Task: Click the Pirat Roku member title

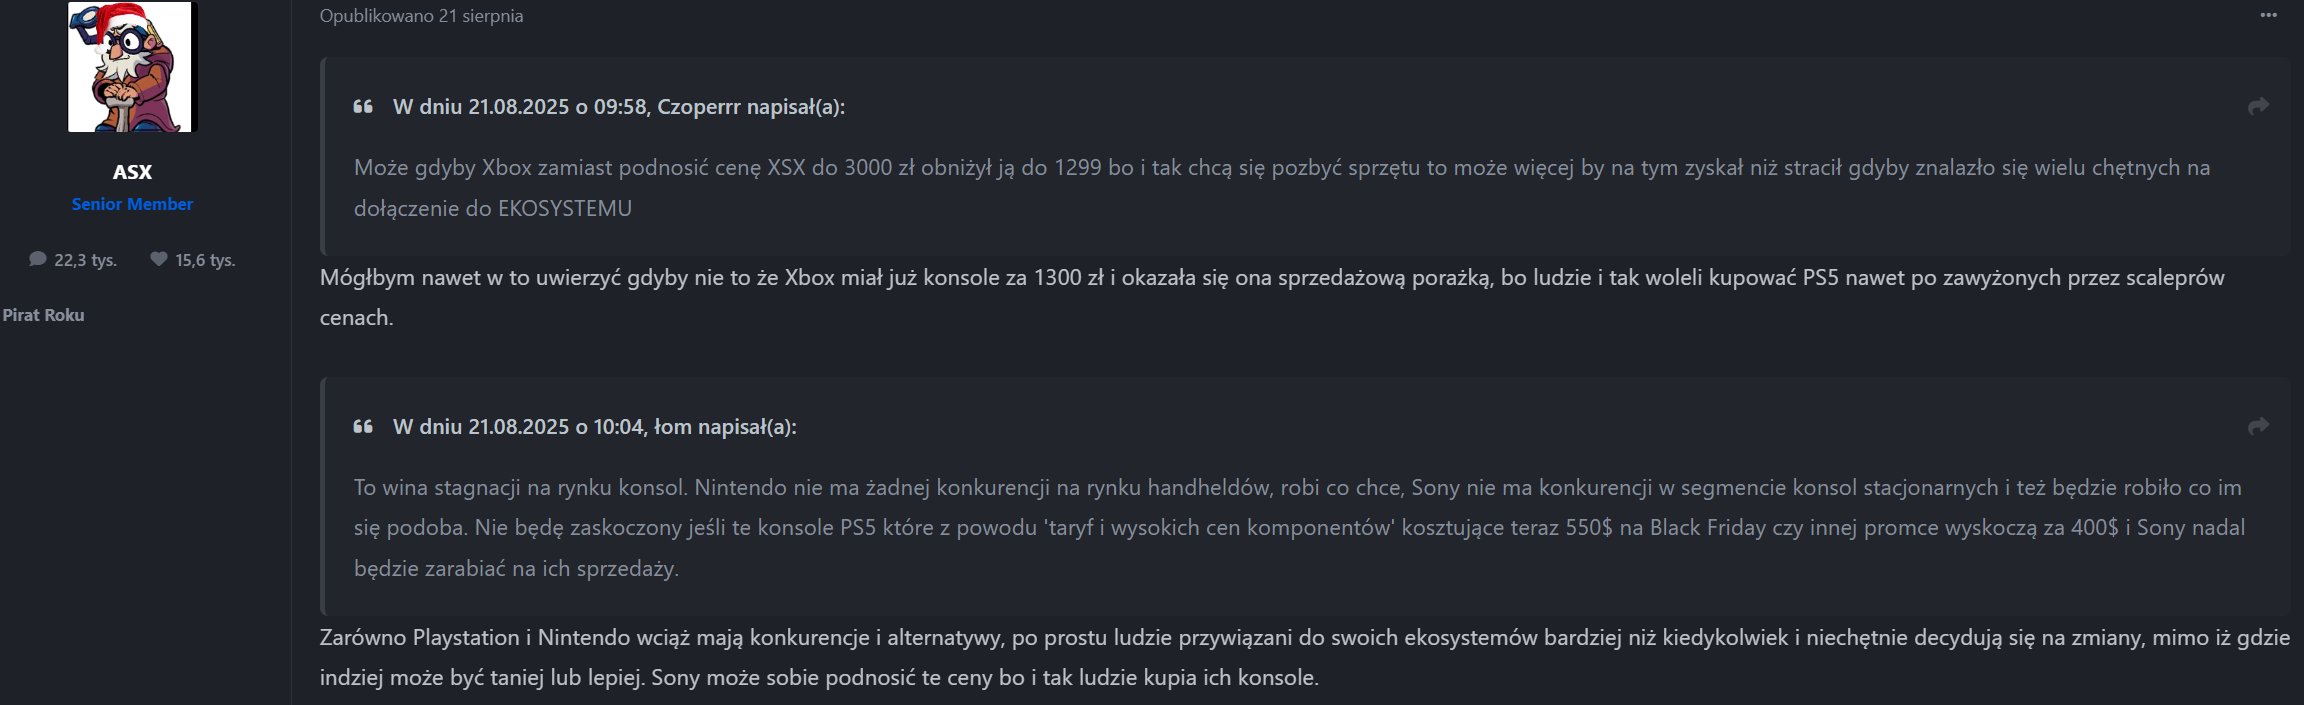Action: click(43, 315)
